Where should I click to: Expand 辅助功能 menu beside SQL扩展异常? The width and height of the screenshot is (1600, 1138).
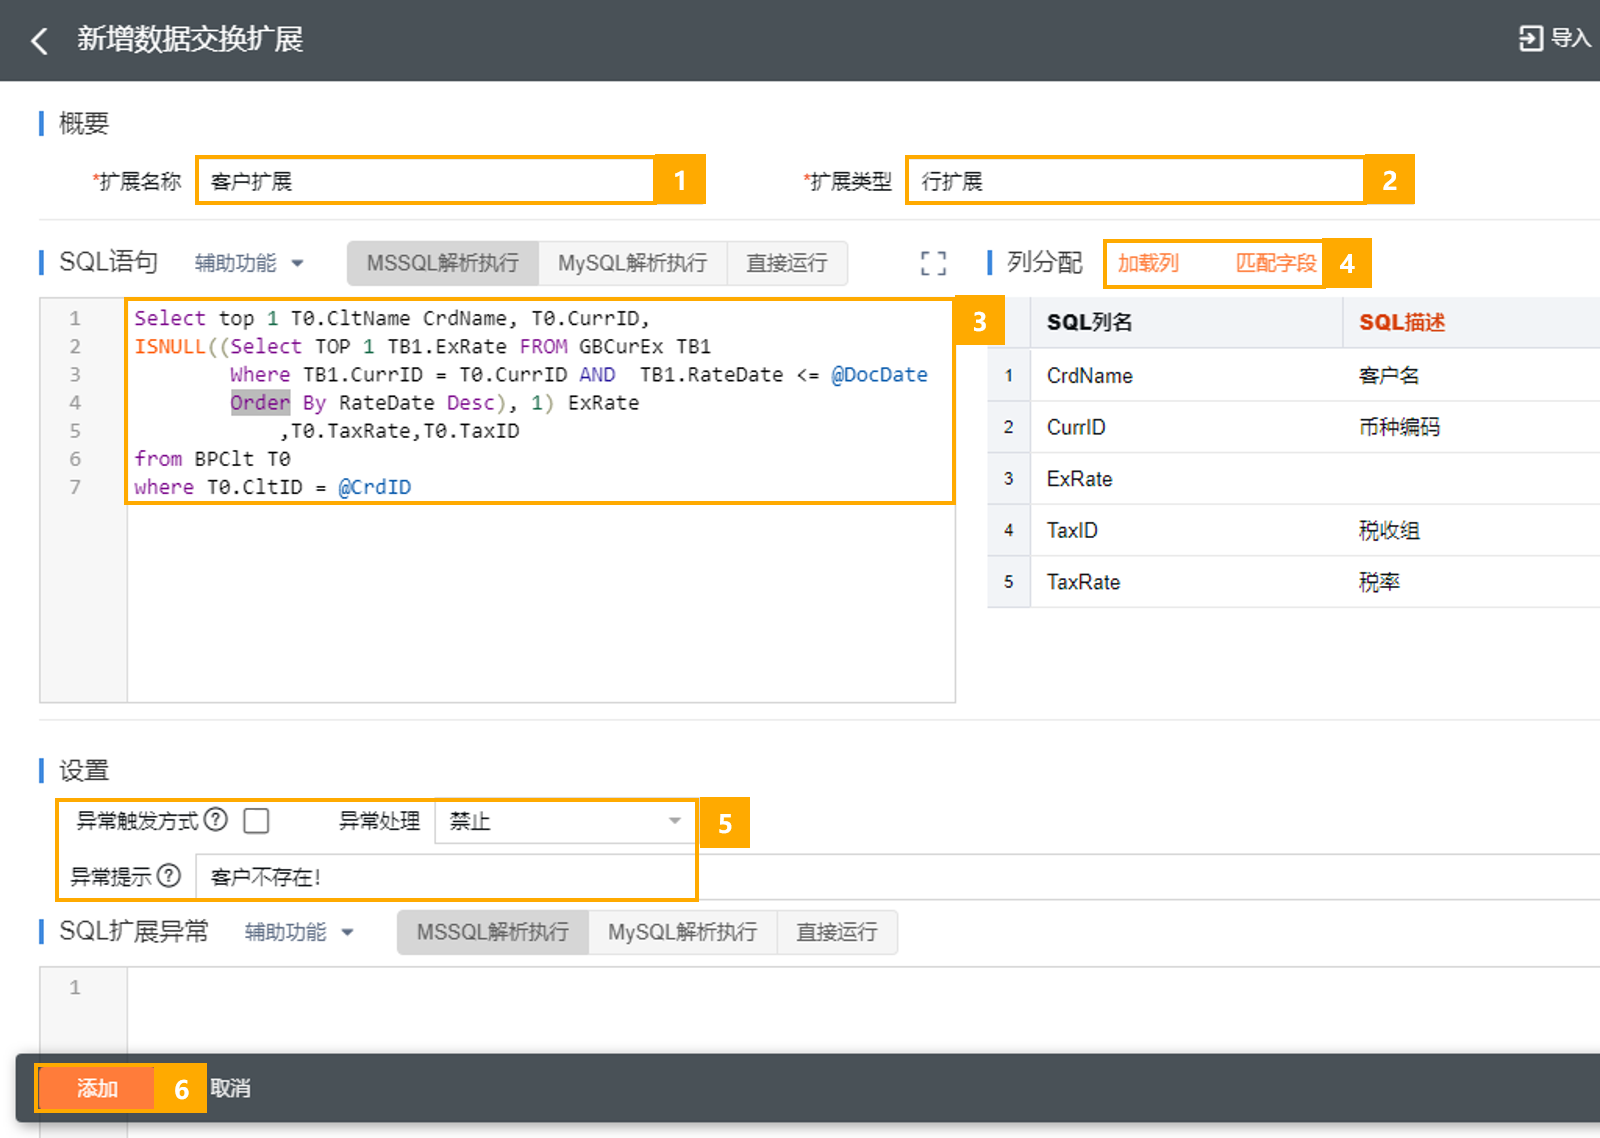coord(299,932)
